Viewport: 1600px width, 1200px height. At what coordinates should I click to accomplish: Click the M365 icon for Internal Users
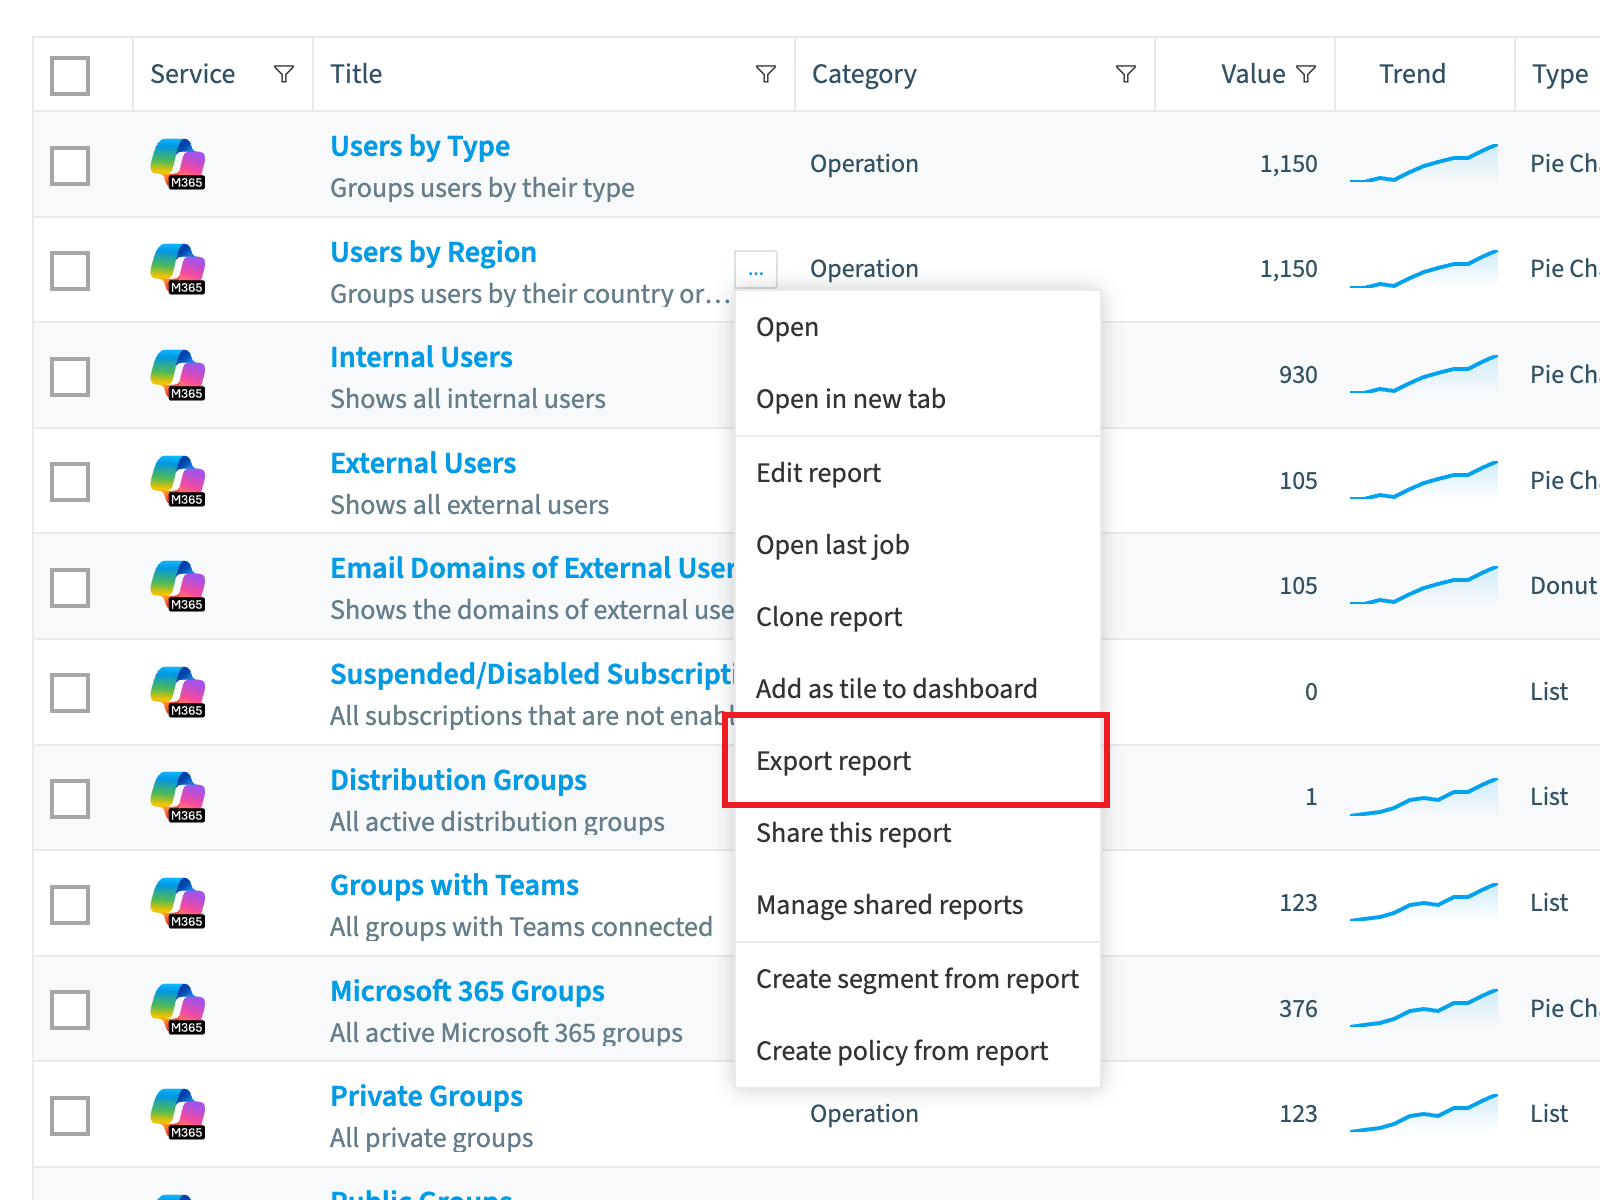[178, 375]
